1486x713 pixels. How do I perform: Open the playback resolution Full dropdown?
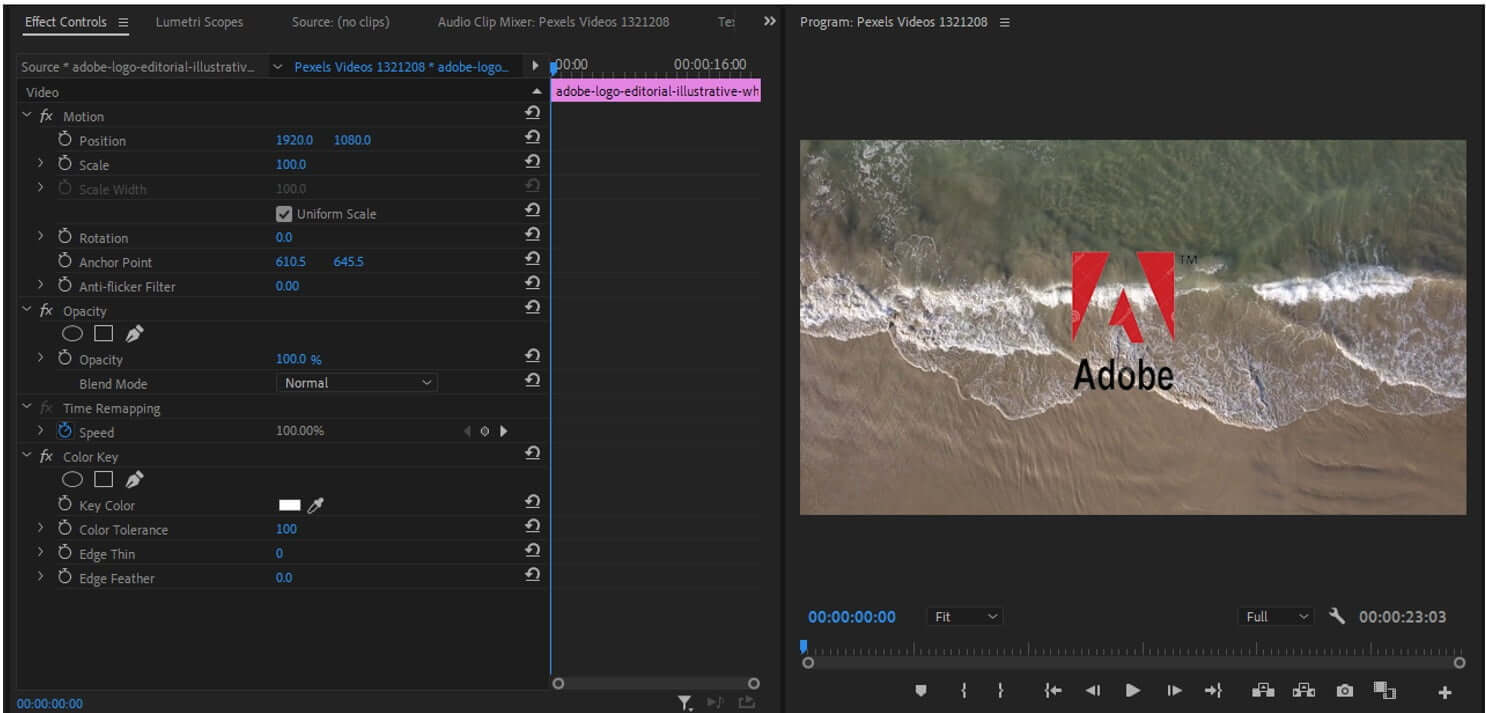[x=1275, y=617]
